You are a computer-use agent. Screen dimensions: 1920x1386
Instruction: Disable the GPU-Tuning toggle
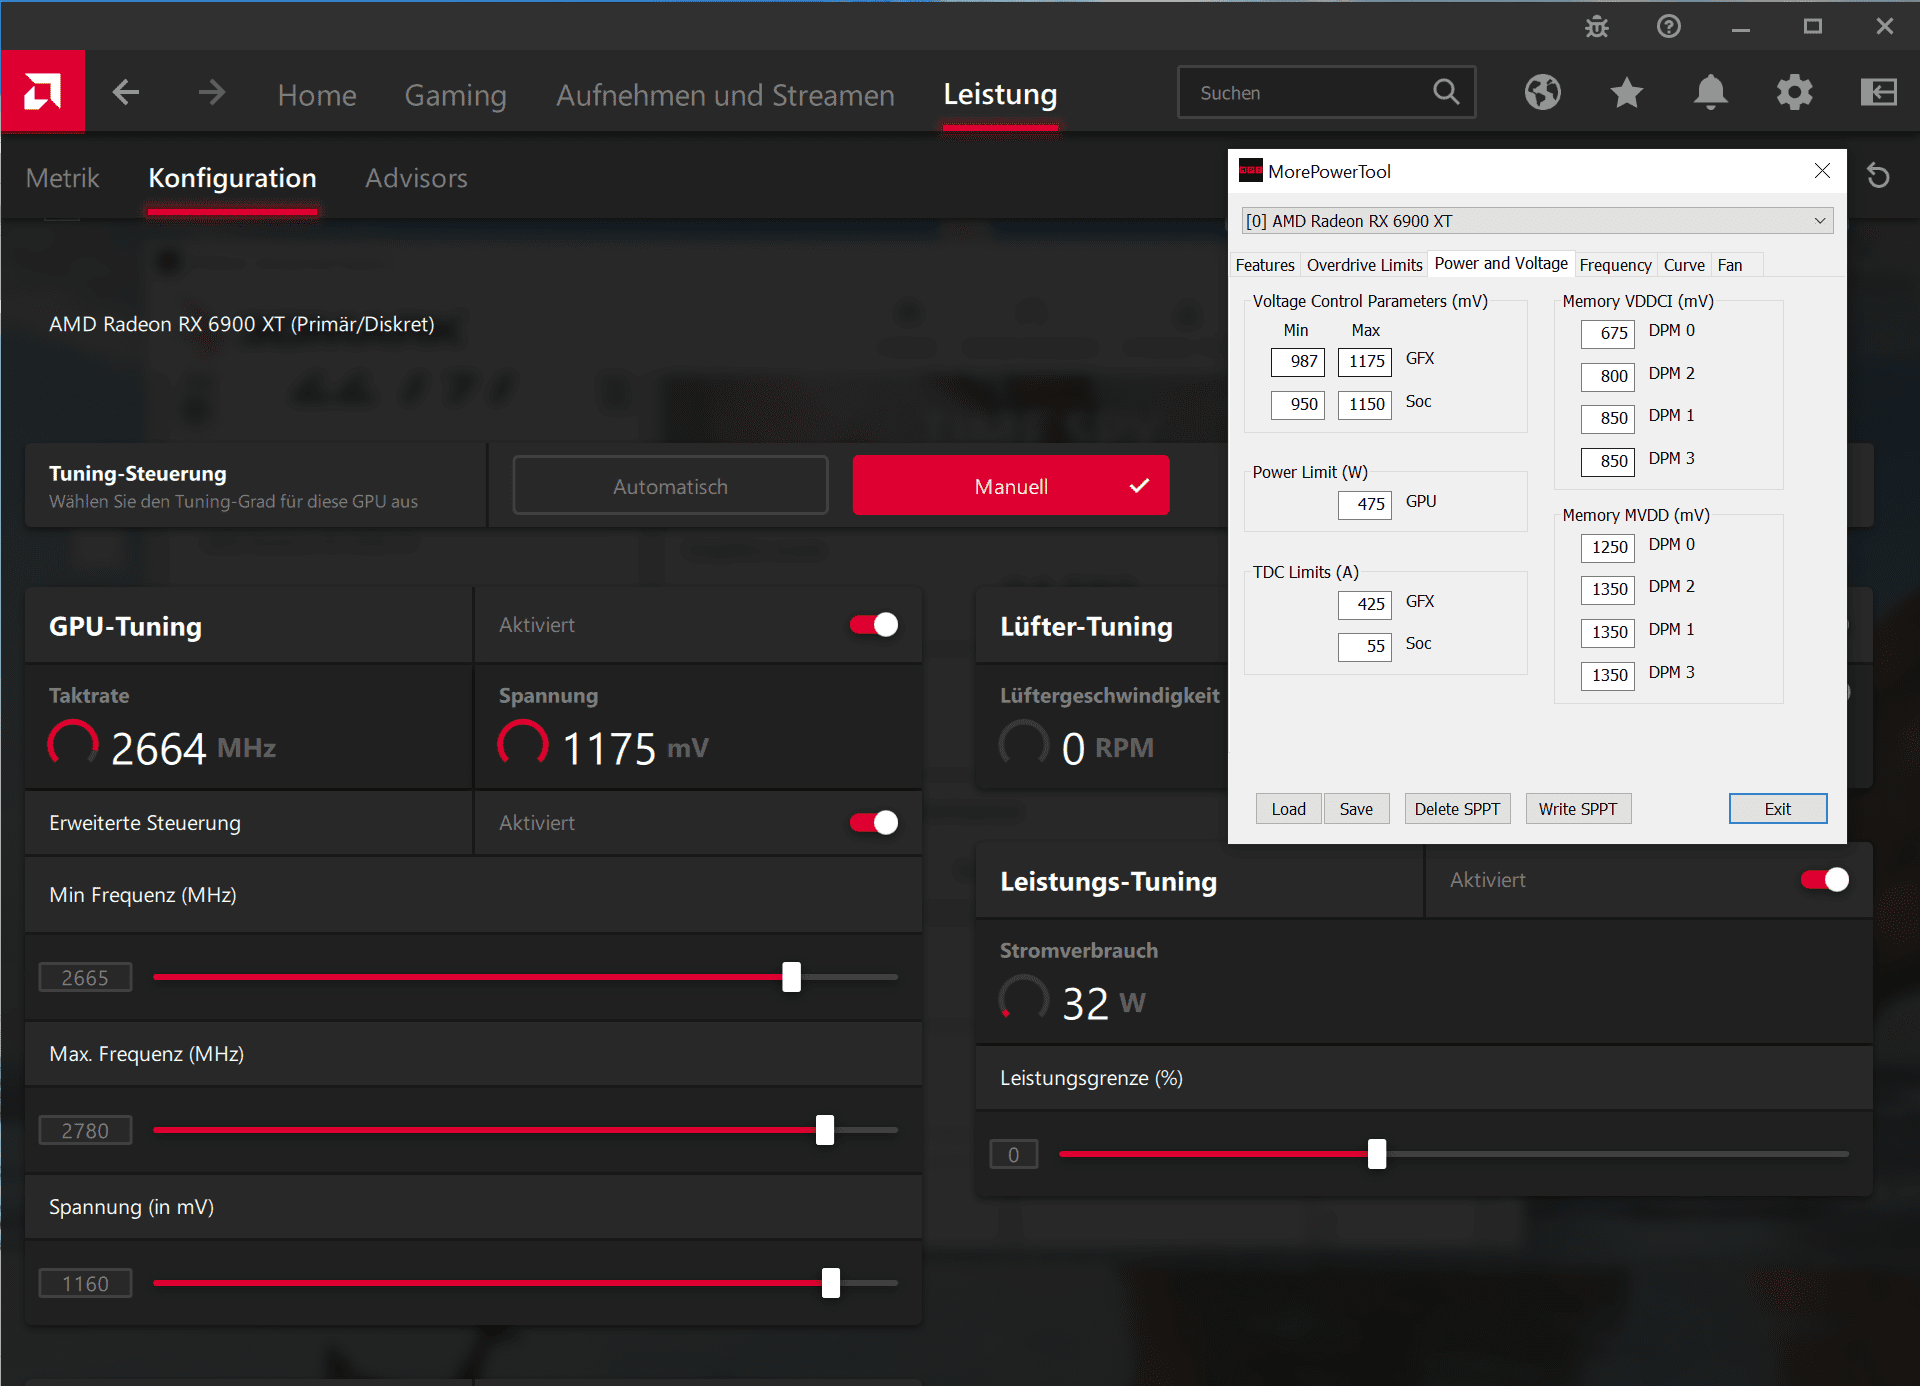(874, 625)
